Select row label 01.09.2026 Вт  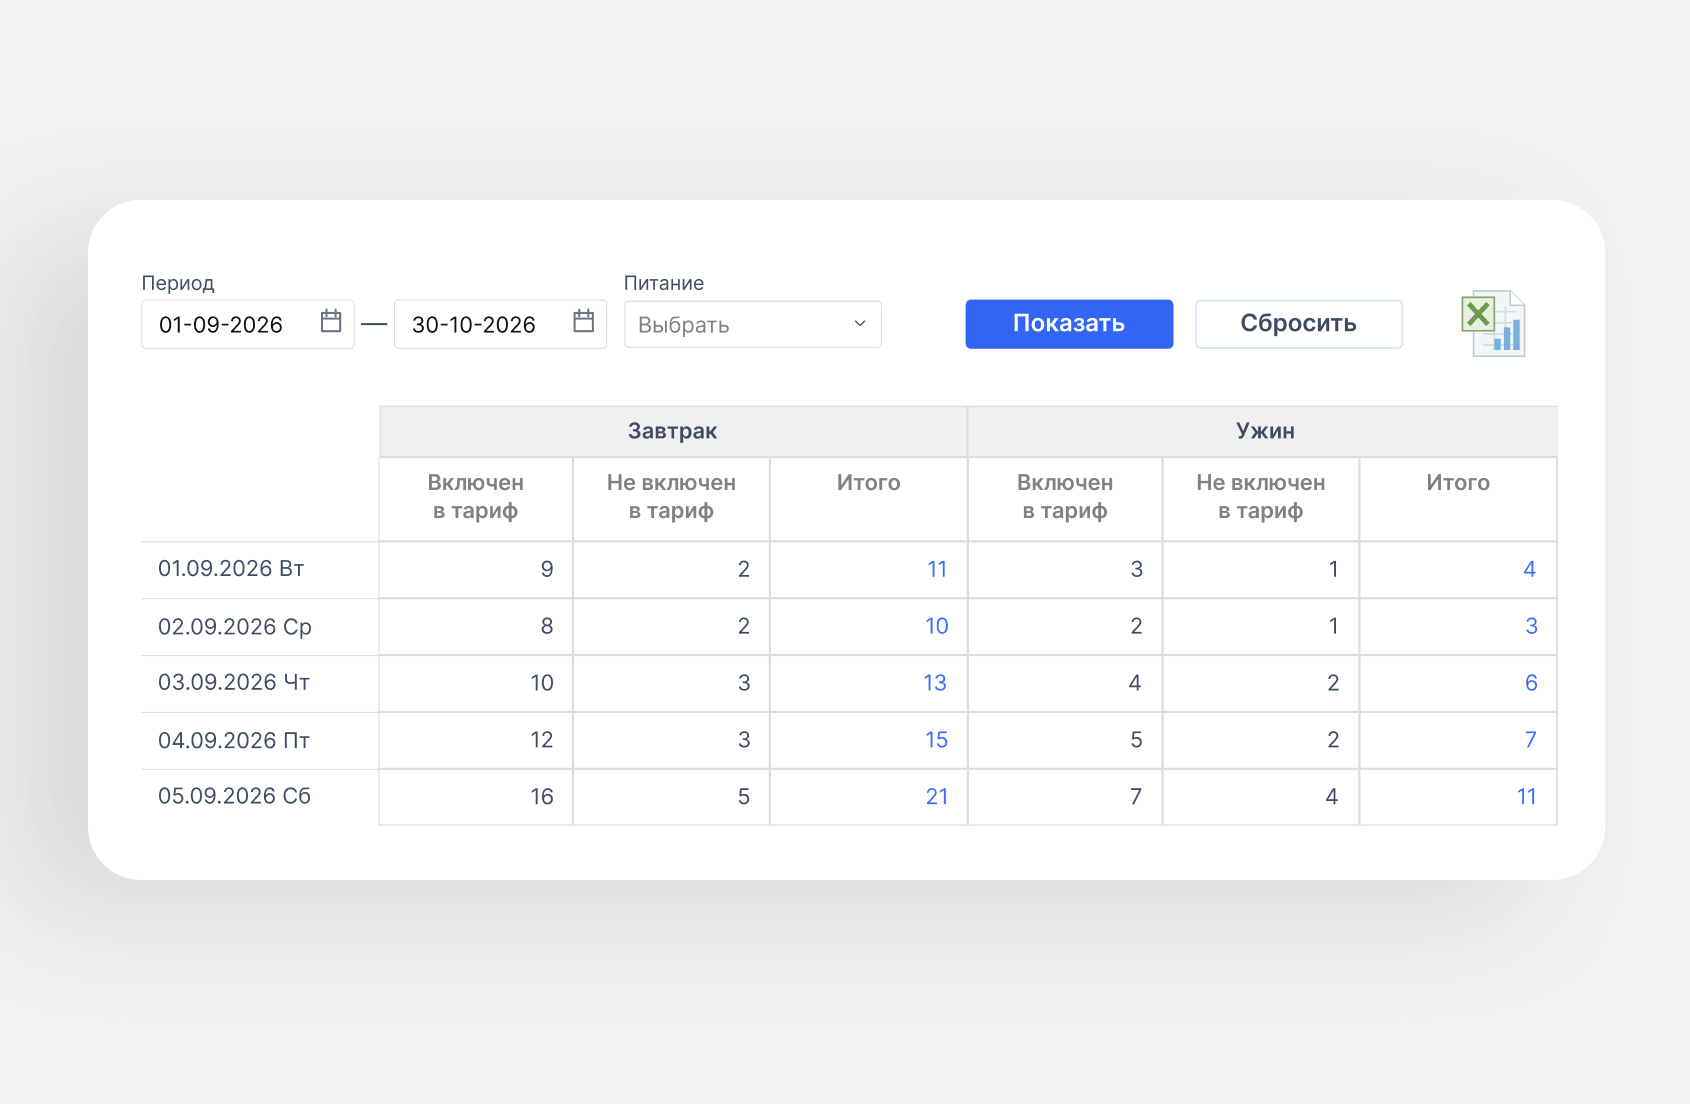click(x=231, y=569)
